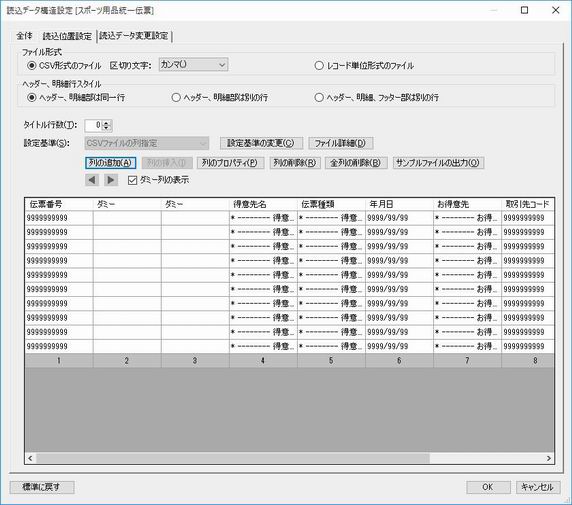This screenshot has width=572, height=505.
Task: Click the 設定基準の変更(C) button
Action: (x=261, y=143)
